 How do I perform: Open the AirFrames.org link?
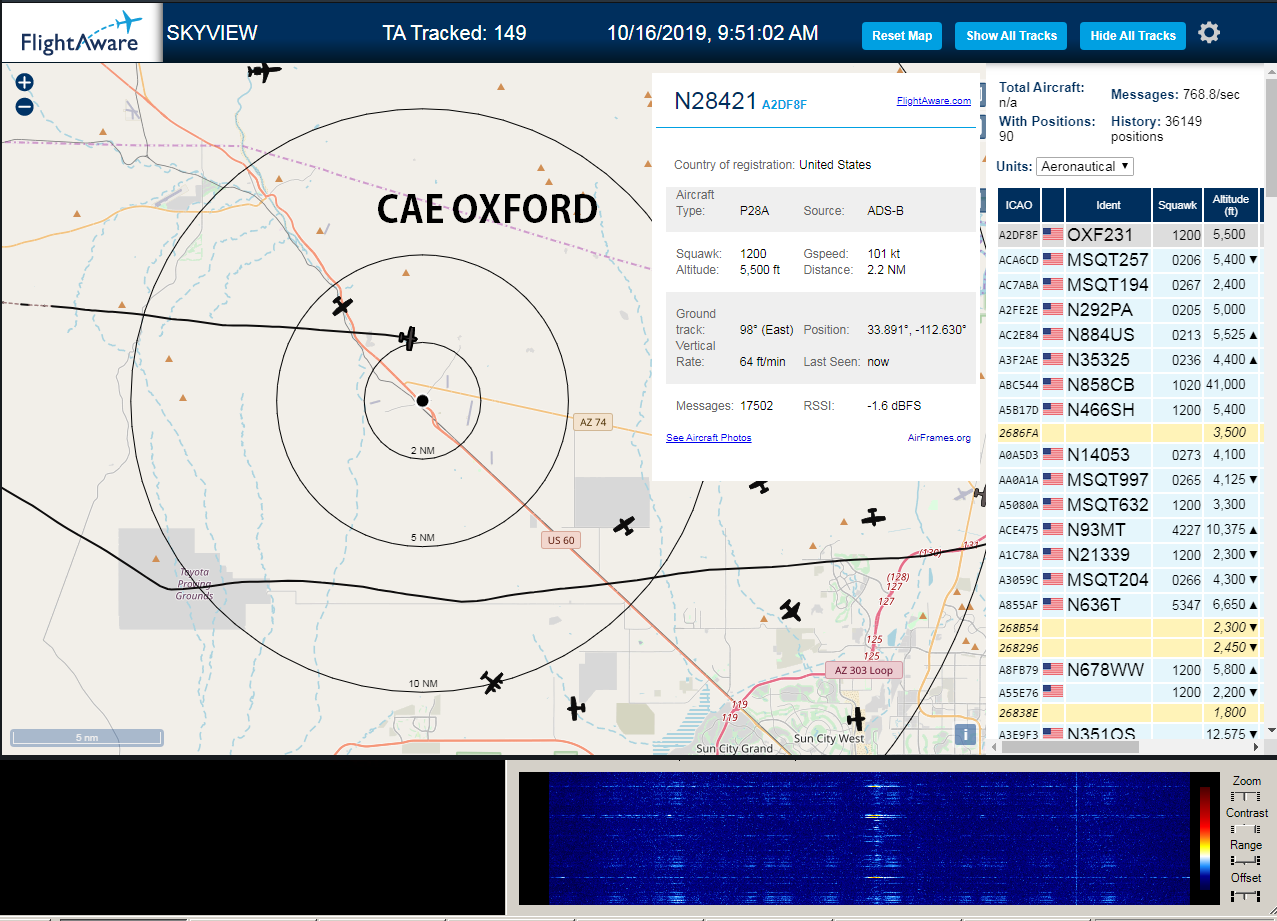coord(939,438)
